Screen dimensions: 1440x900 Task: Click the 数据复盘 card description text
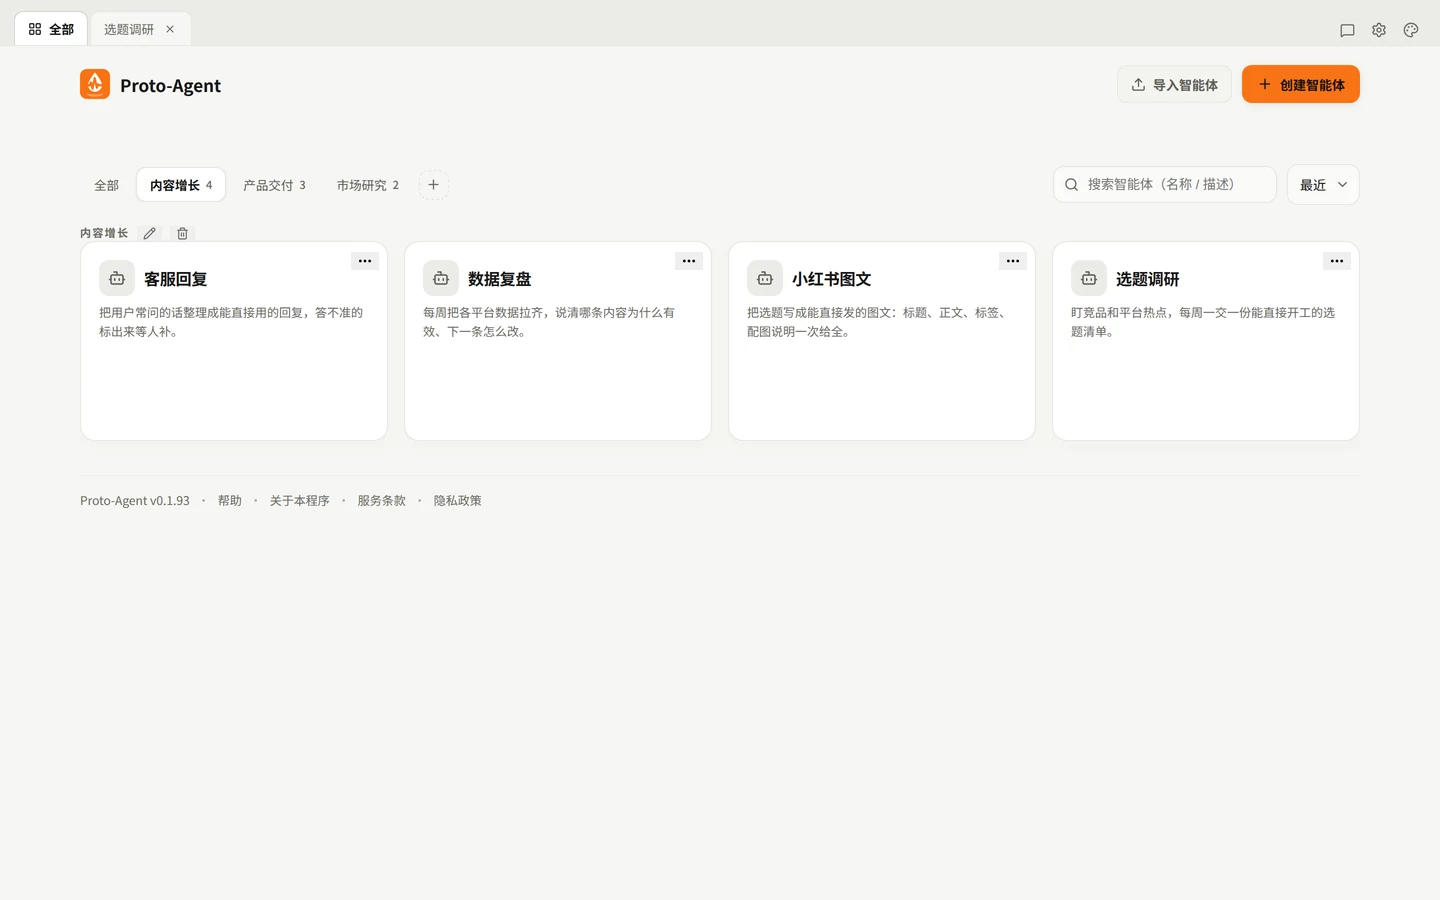click(549, 322)
